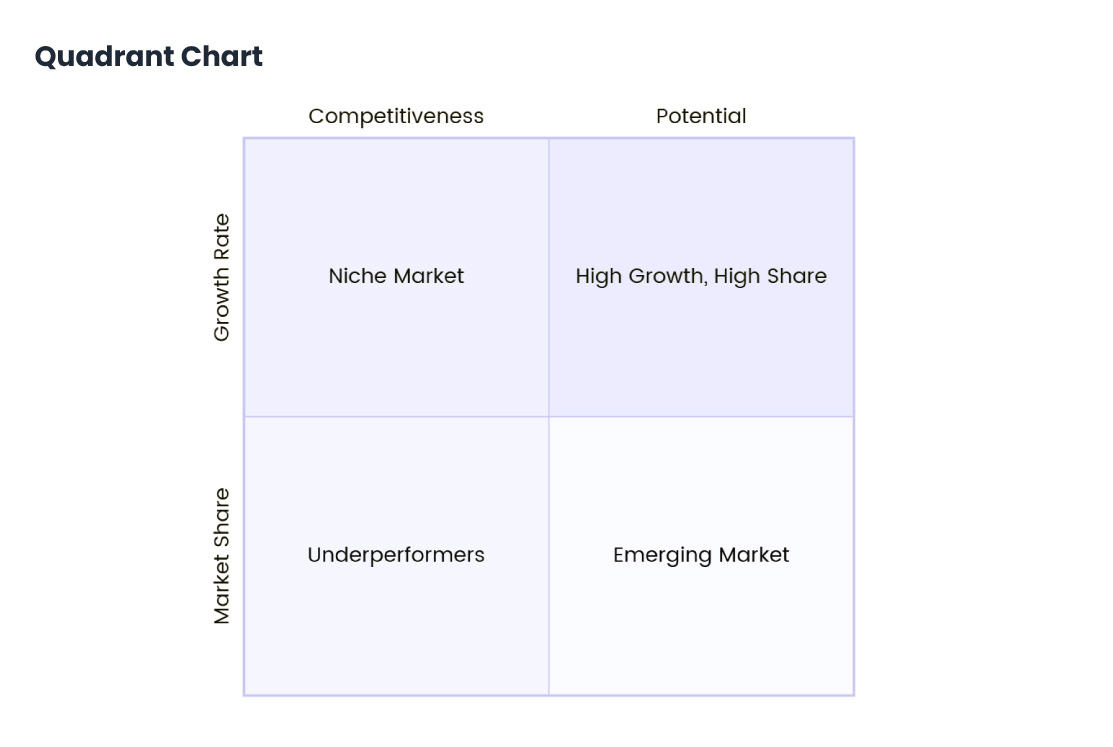This screenshot has width=1113, height=747.
Task: Click the Growth Rate vertical label
Action: (222, 277)
